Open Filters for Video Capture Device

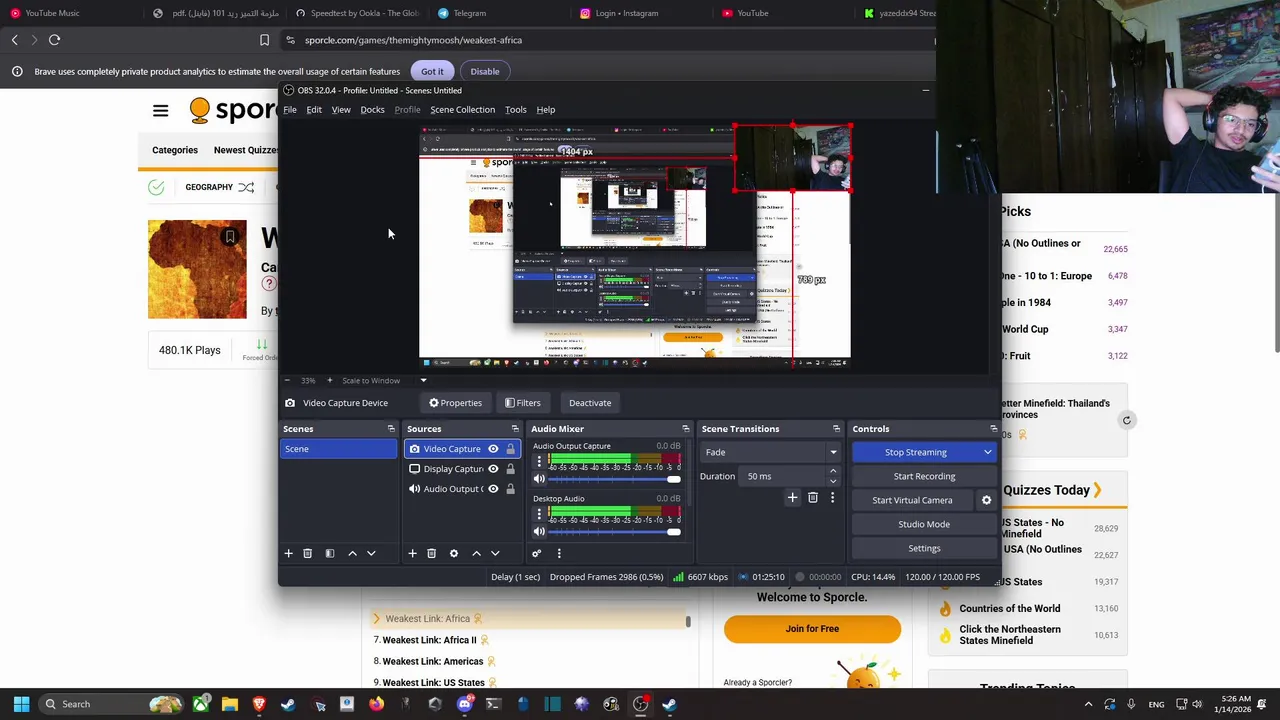[x=522, y=403]
